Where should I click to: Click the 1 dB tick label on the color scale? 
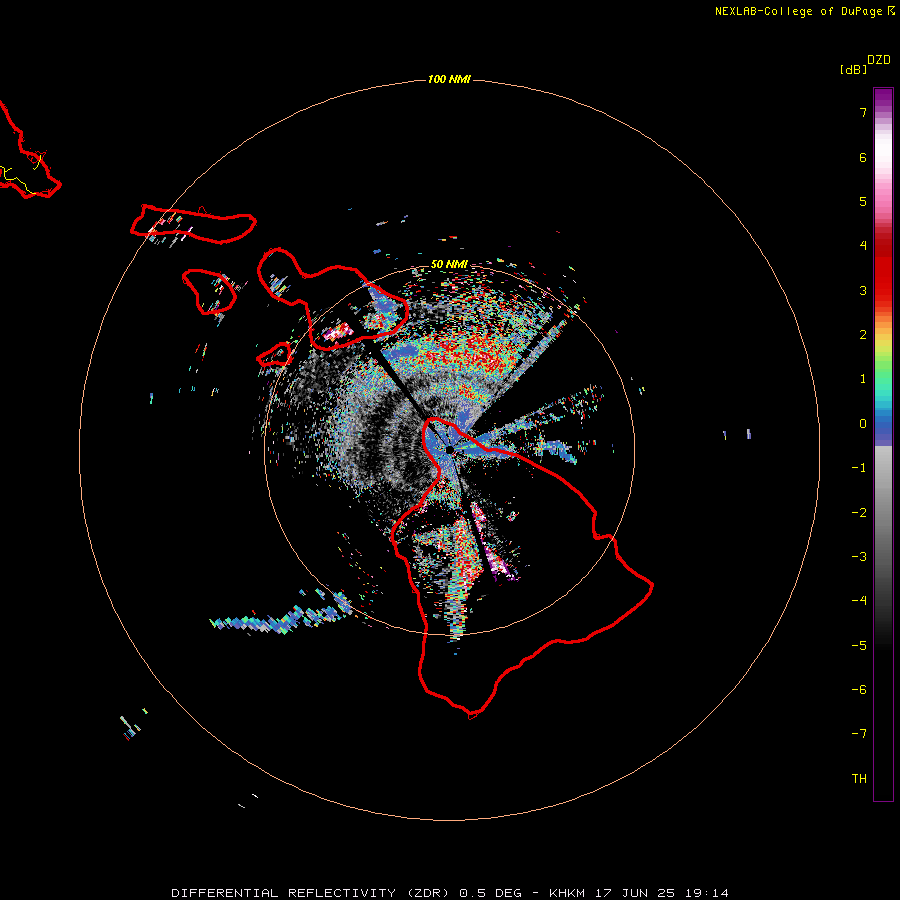point(863,379)
